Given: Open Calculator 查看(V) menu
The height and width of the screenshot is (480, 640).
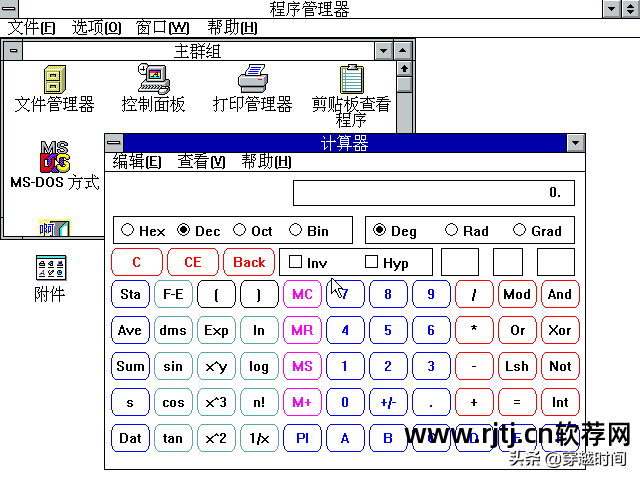Looking at the screenshot, I should pyautogui.click(x=201, y=162).
